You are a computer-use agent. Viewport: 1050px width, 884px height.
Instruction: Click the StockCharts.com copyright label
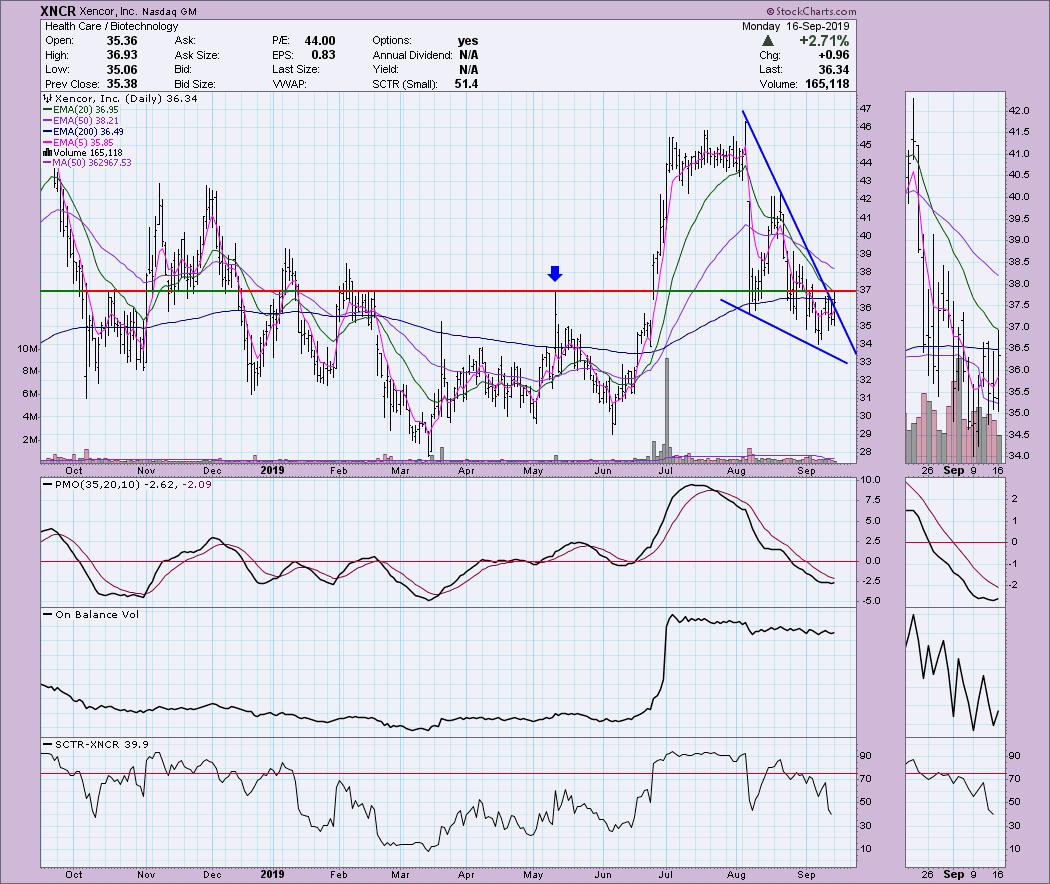coord(811,11)
